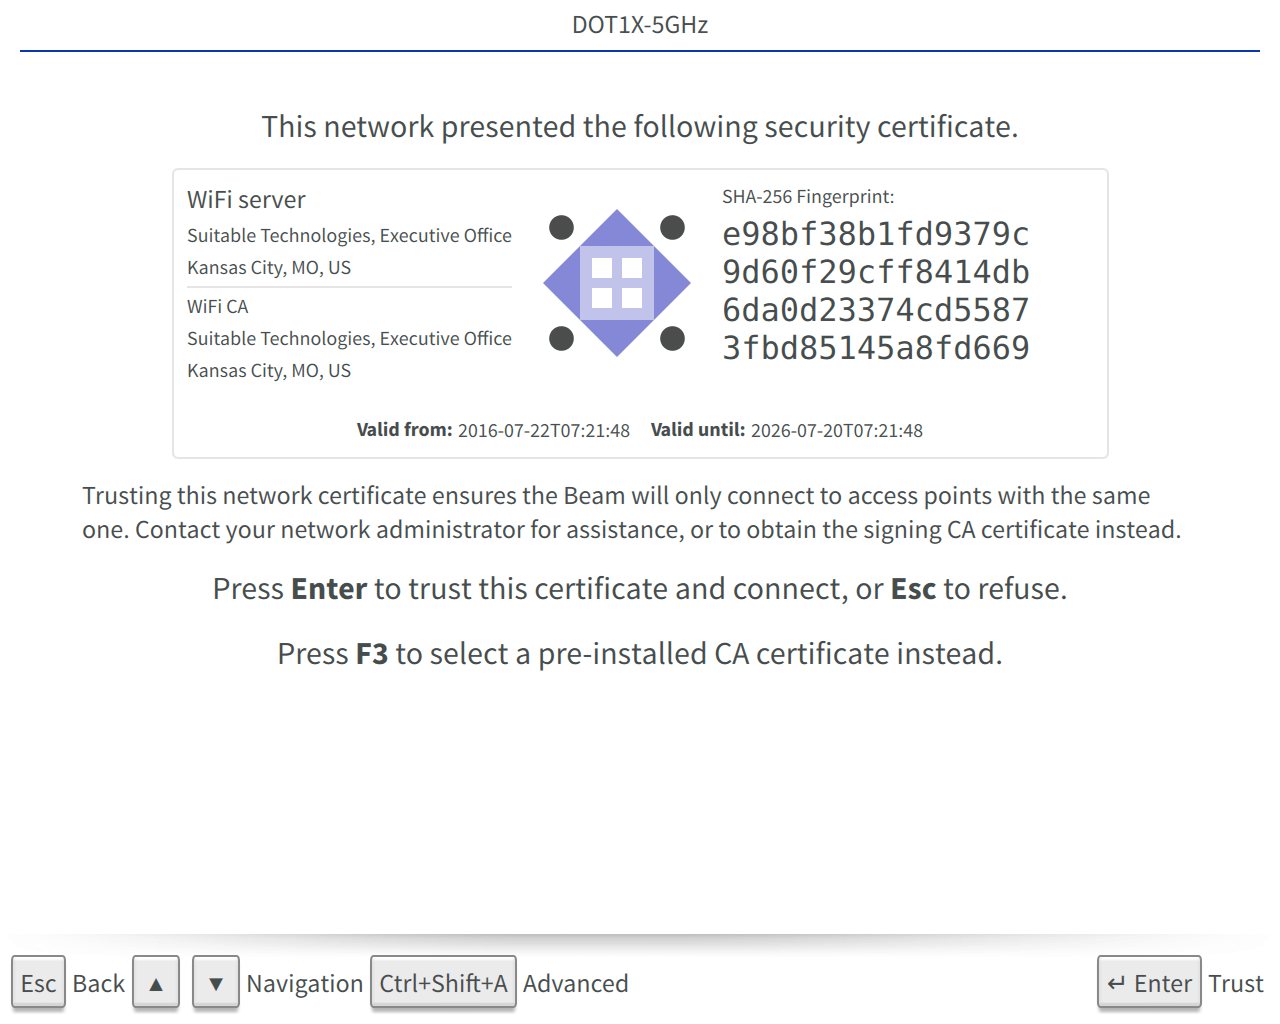Click the DOT1X-5GHz network title
The width and height of the screenshot is (1280, 1024).
640,25
